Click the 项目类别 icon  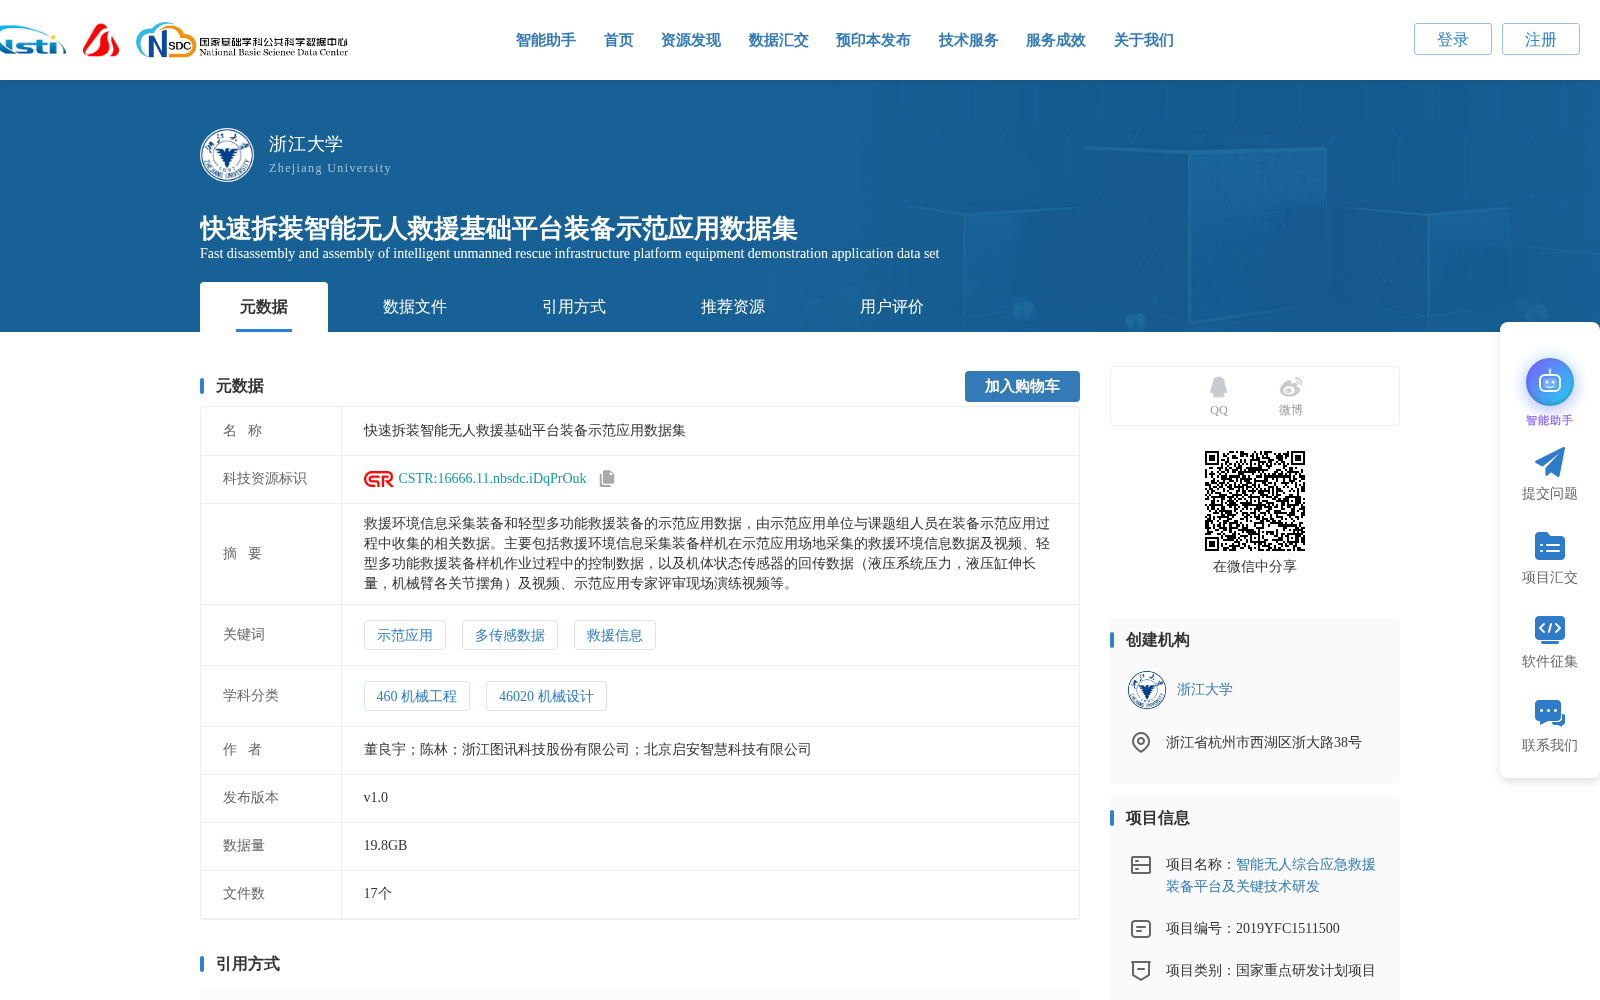point(1141,970)
